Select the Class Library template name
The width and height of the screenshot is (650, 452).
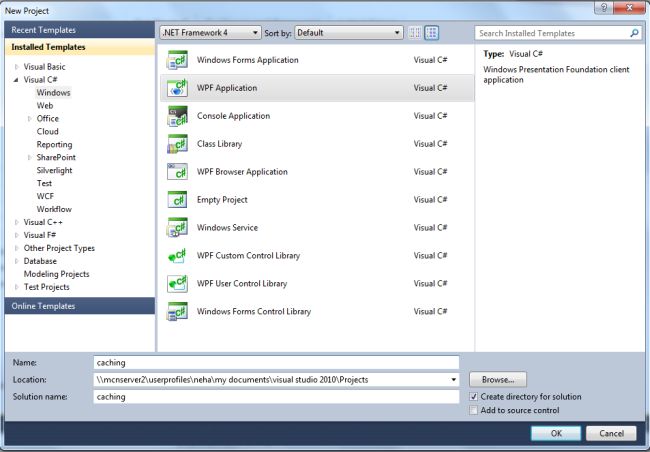click(x=219, y=144)
